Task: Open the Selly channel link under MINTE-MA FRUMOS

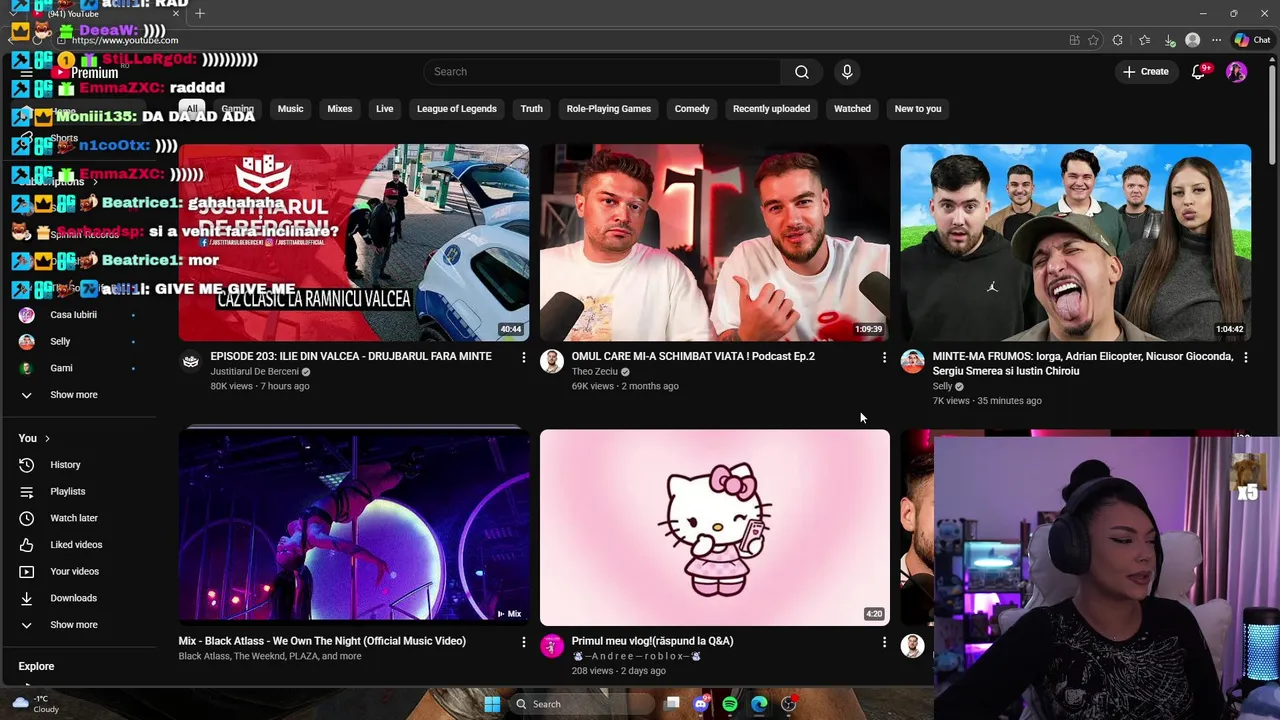Action: tap(942, 386)
